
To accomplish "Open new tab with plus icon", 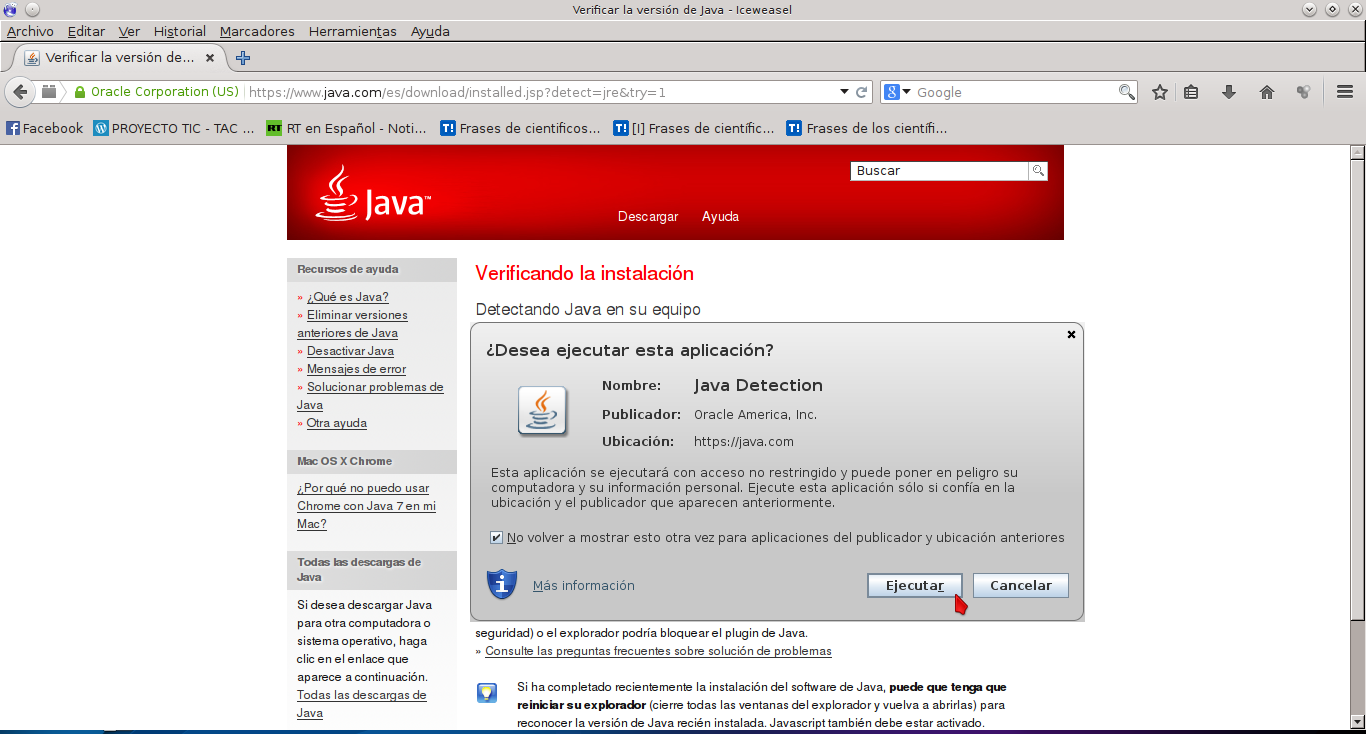I will 243,58.
